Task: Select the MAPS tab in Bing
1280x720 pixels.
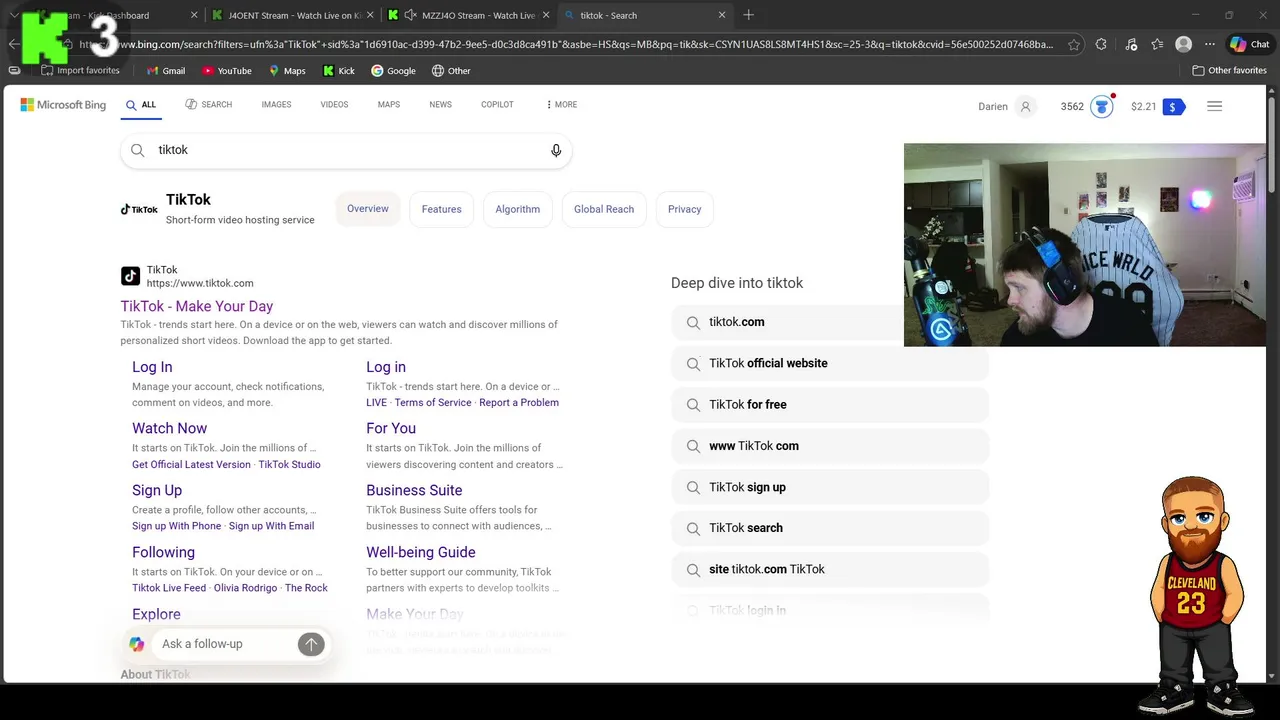Action: (x=389, y=105)
